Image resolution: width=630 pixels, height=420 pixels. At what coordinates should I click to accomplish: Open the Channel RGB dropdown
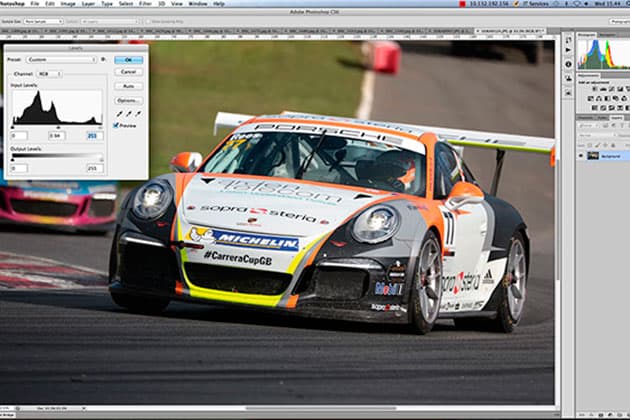(49, 74)
